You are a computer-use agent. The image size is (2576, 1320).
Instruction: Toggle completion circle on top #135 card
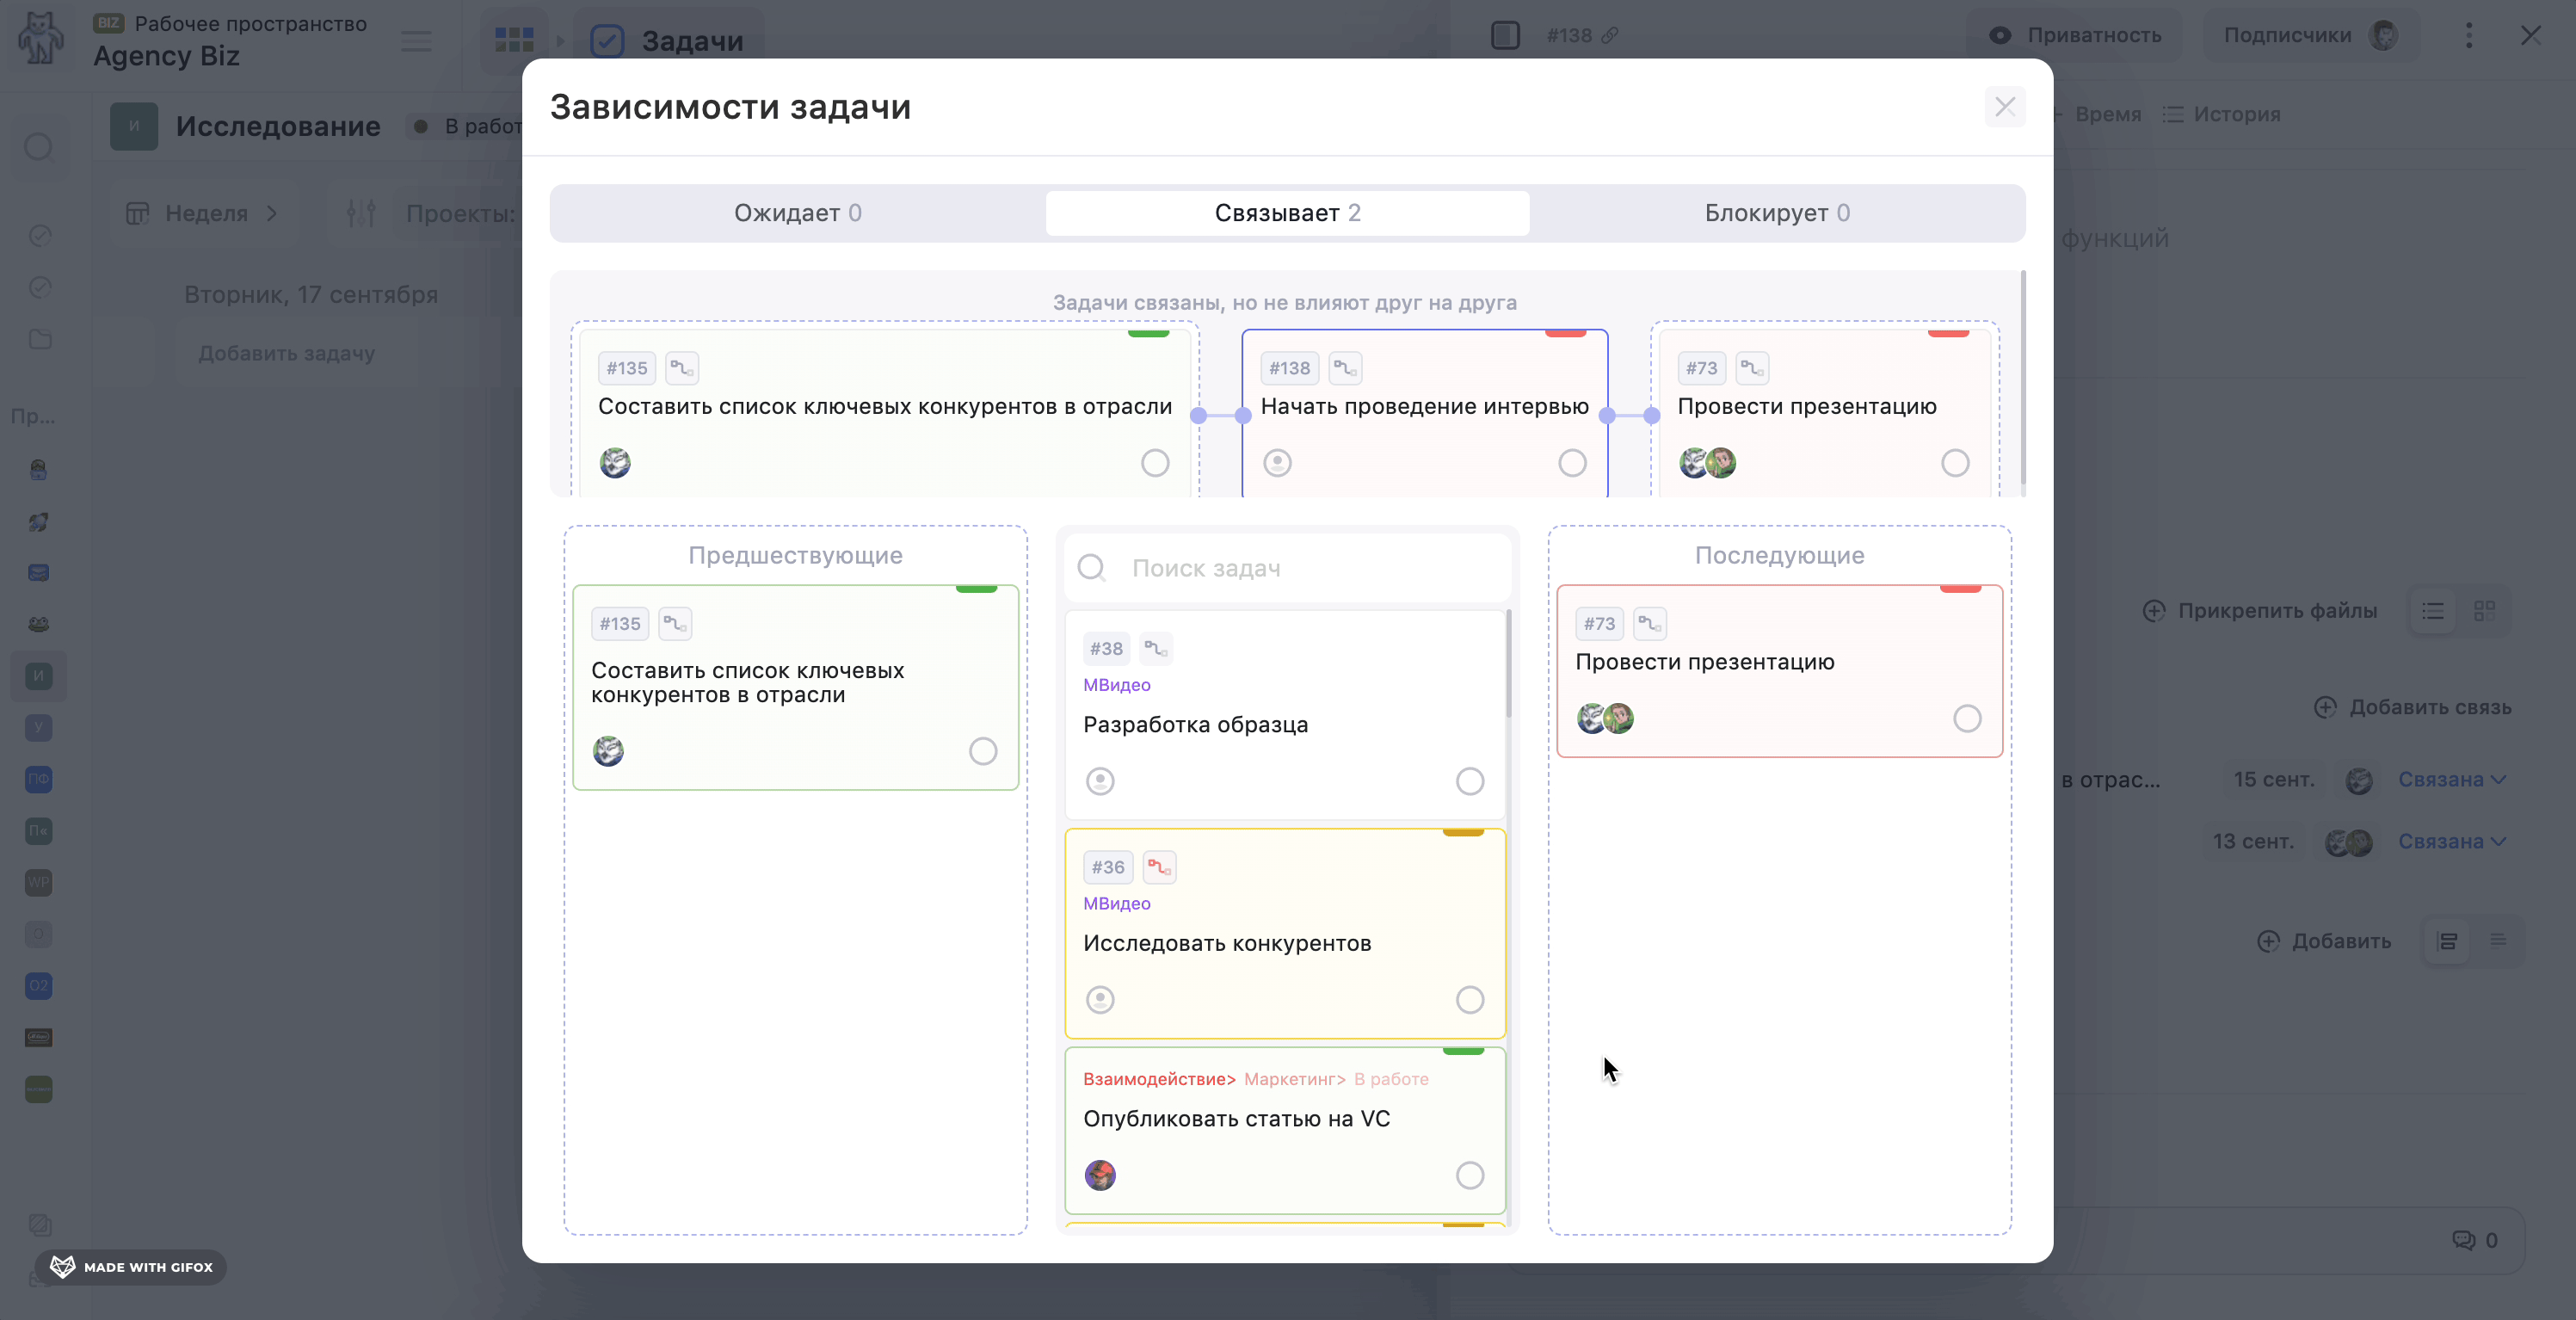pos(1155,463)
